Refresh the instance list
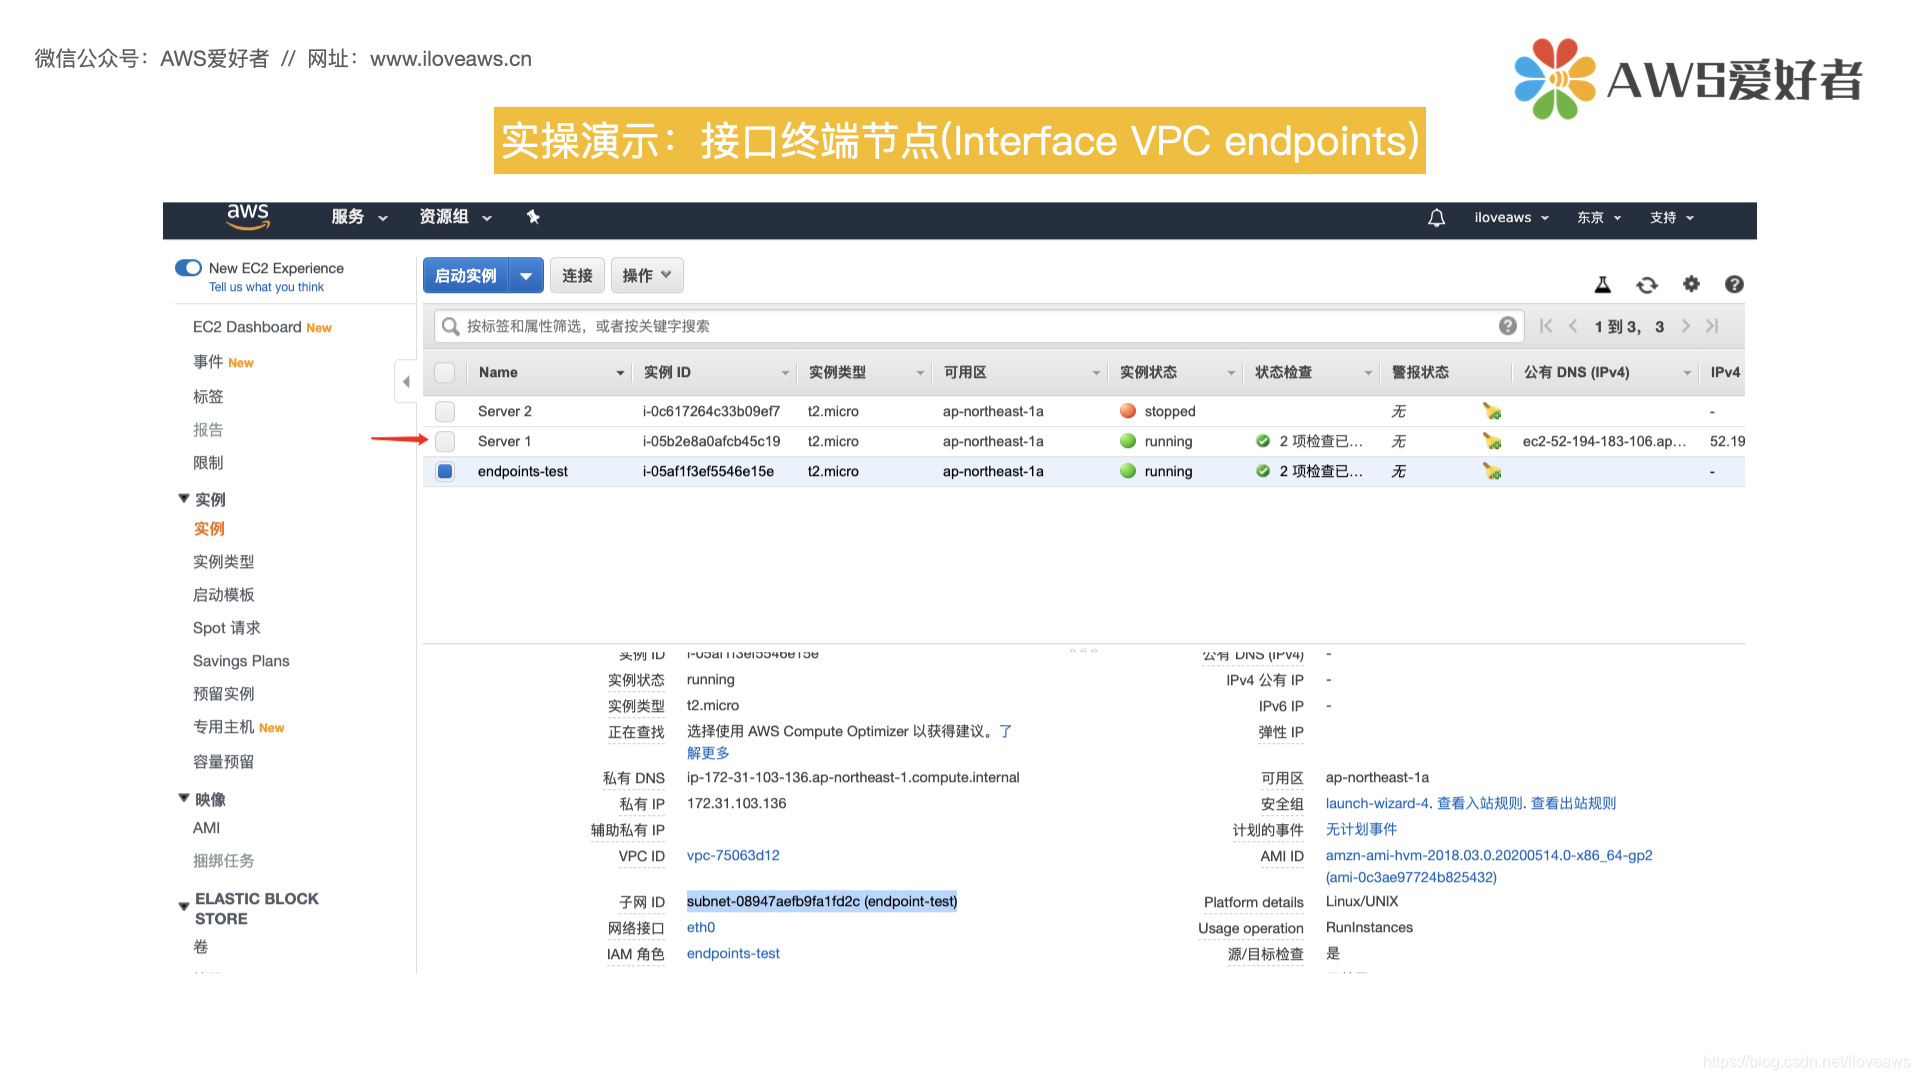The width and height of the screenshot is (1920, 1080). (x=1647, y=285)
